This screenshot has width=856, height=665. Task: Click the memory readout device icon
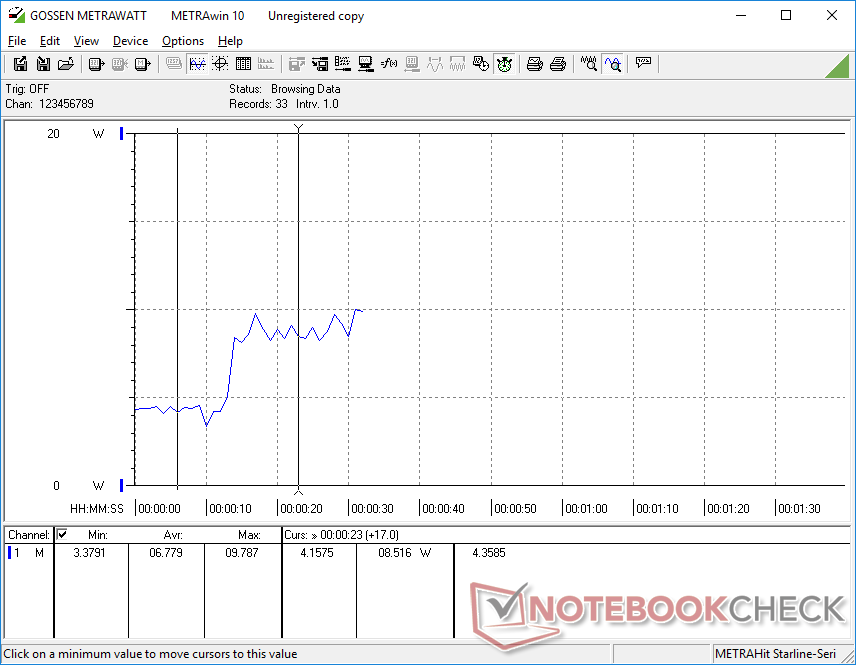point(142,64)
